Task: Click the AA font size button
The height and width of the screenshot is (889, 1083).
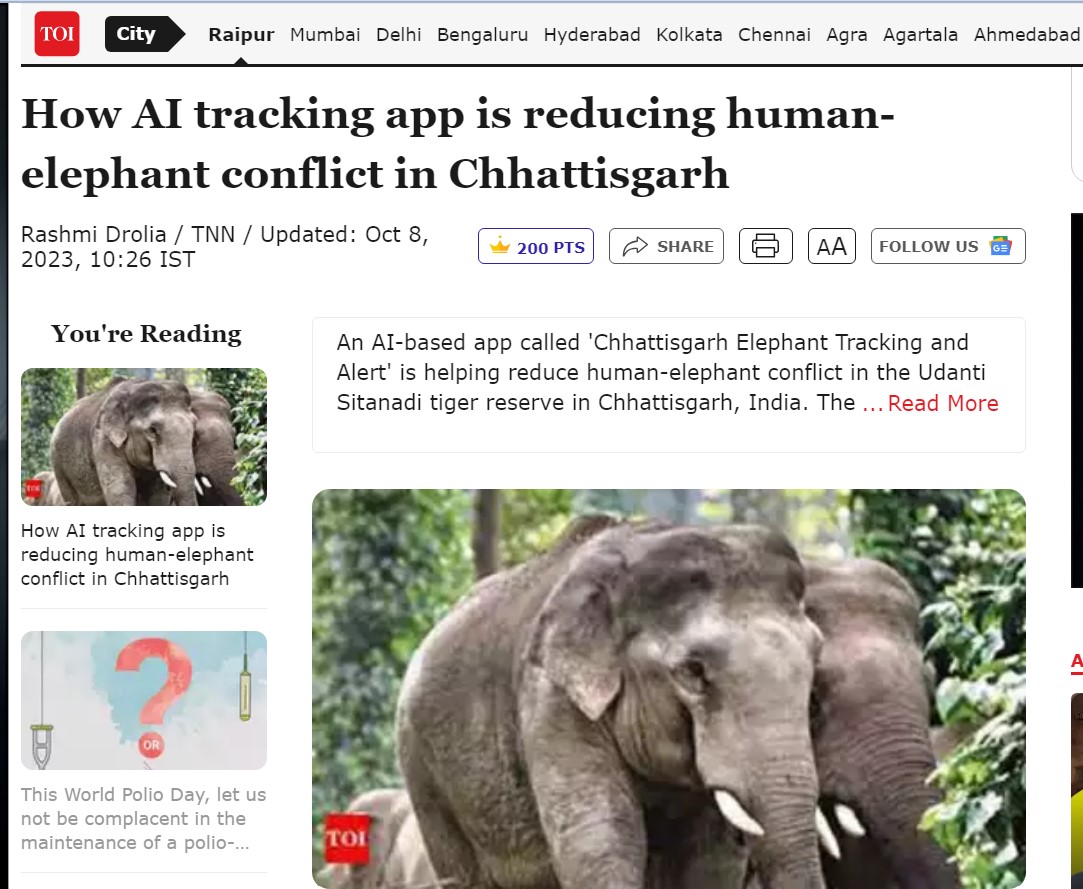Action: pos(832,246)
